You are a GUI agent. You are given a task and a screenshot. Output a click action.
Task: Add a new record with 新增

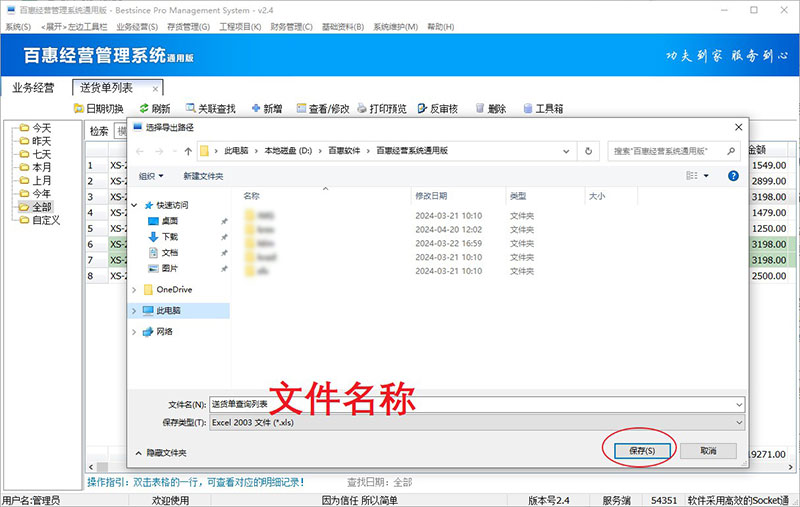click(x=267, y=108)
